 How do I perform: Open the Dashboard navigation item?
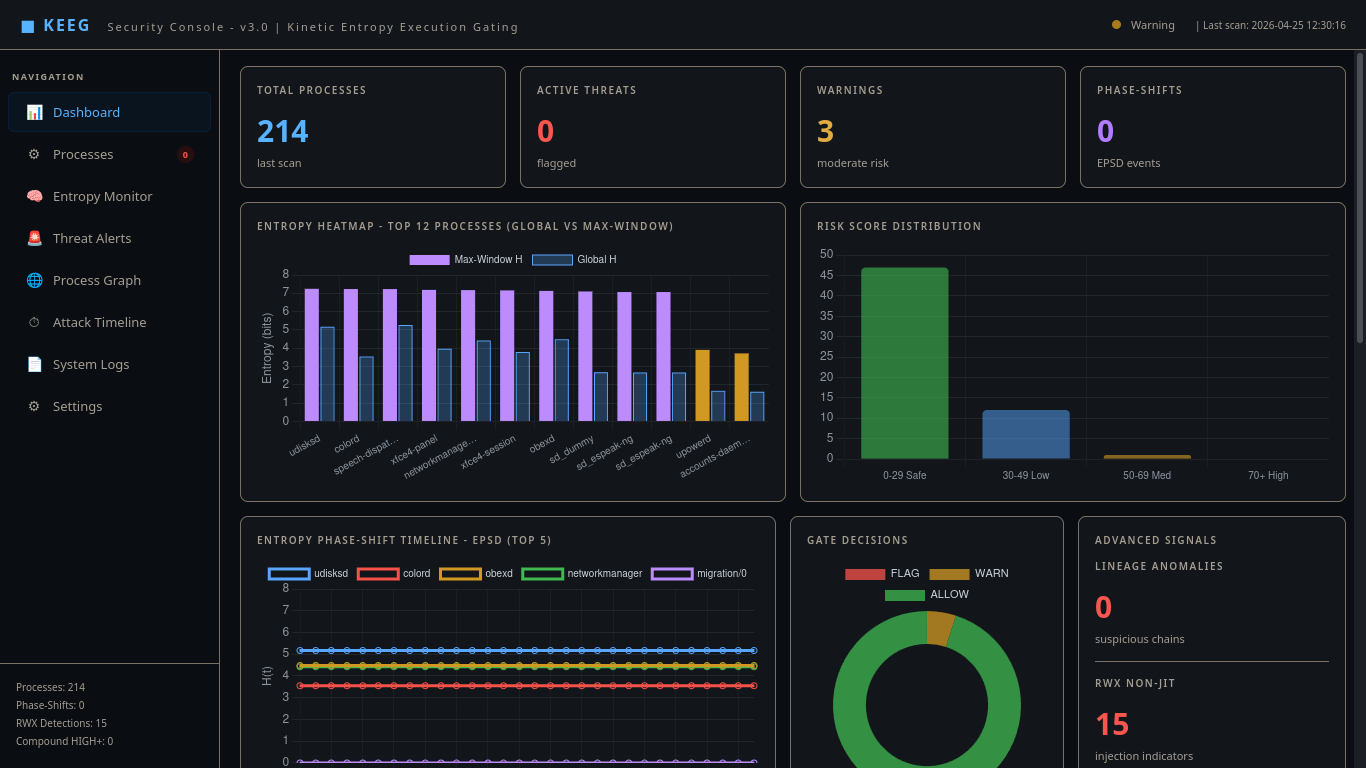click(109, 112)
